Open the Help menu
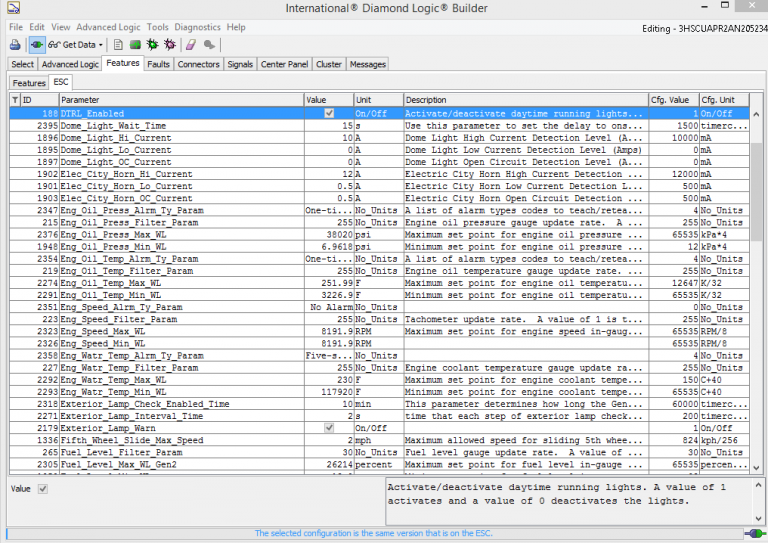The image size is (768, 543). point(236,27)
